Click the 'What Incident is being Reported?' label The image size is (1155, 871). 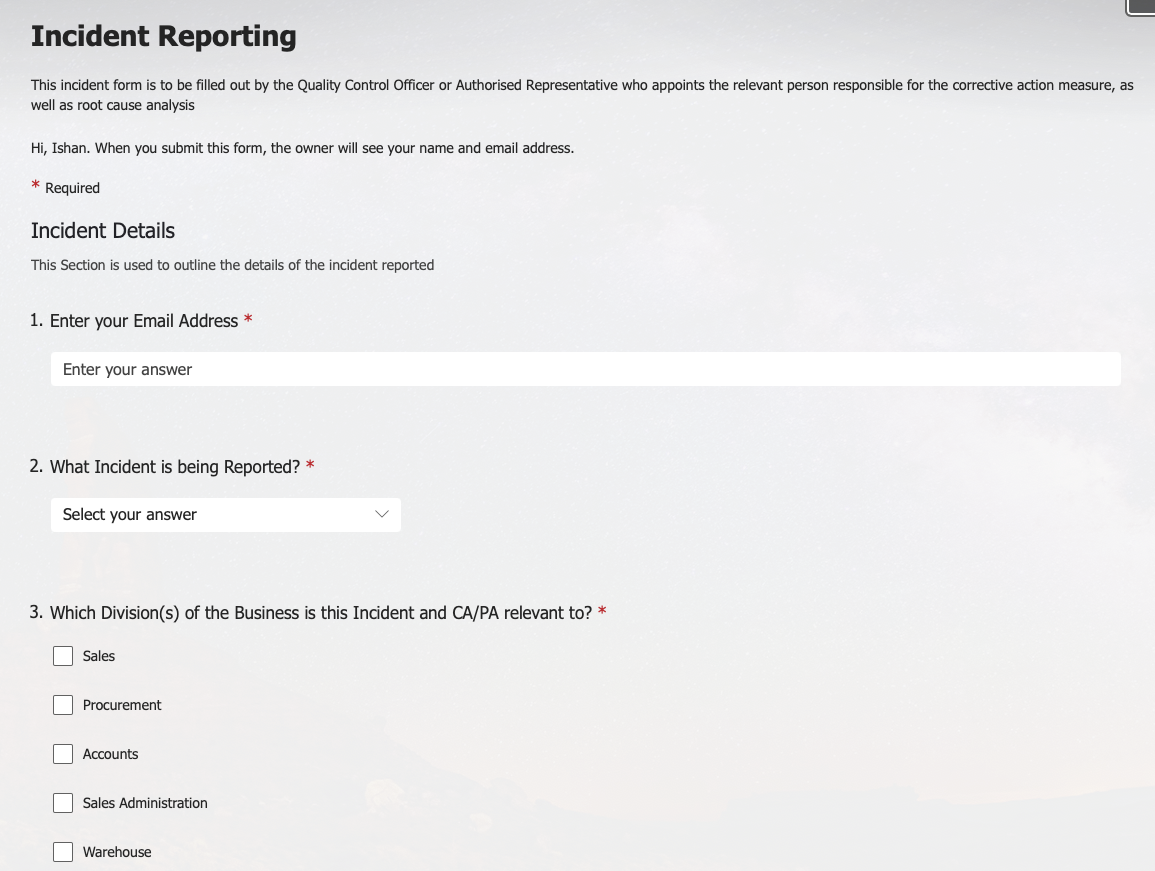point(175,467)
